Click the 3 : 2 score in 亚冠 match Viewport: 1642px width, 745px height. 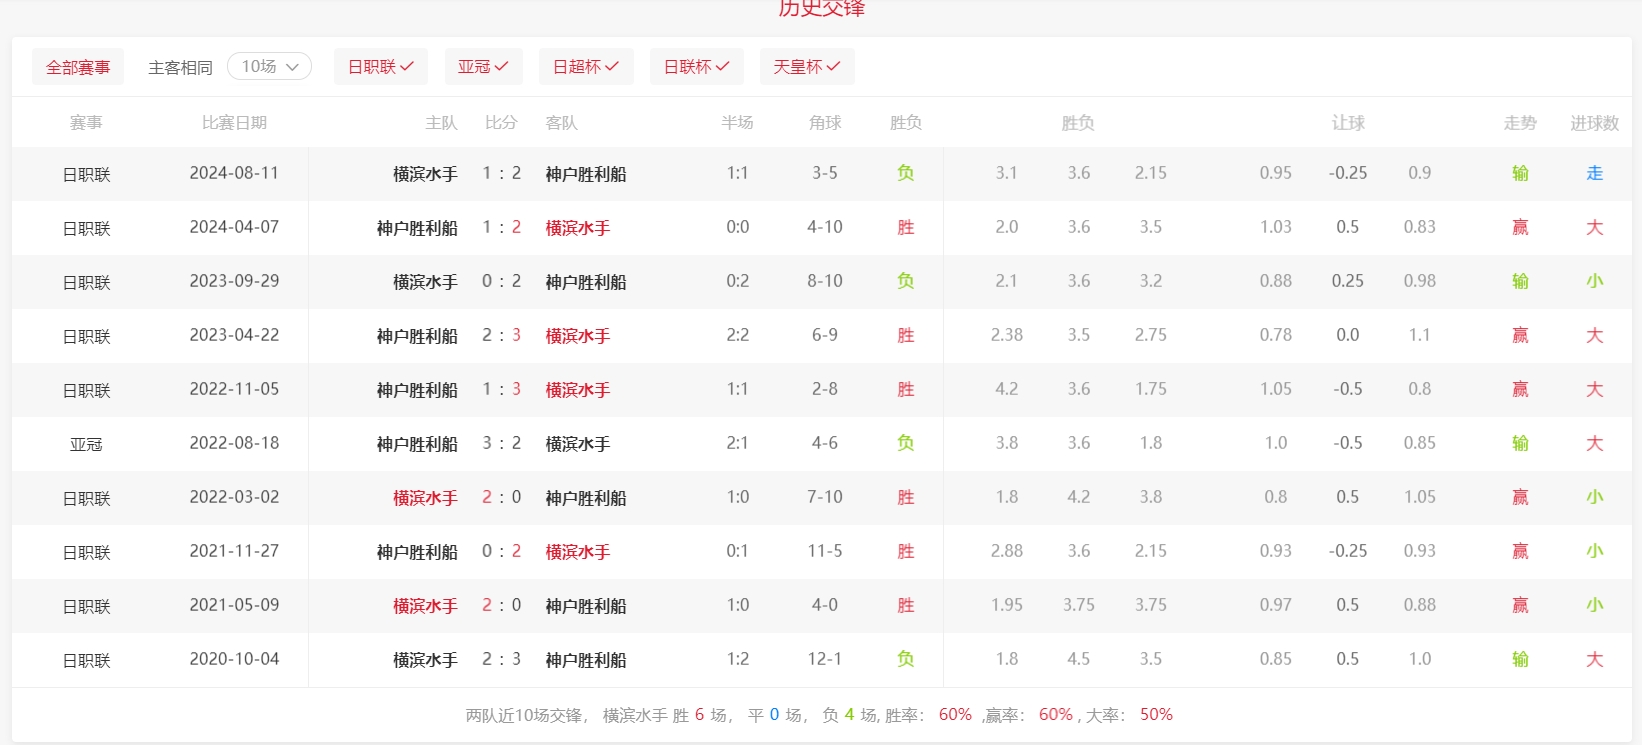pyautogui.click(x=501, y=443)
